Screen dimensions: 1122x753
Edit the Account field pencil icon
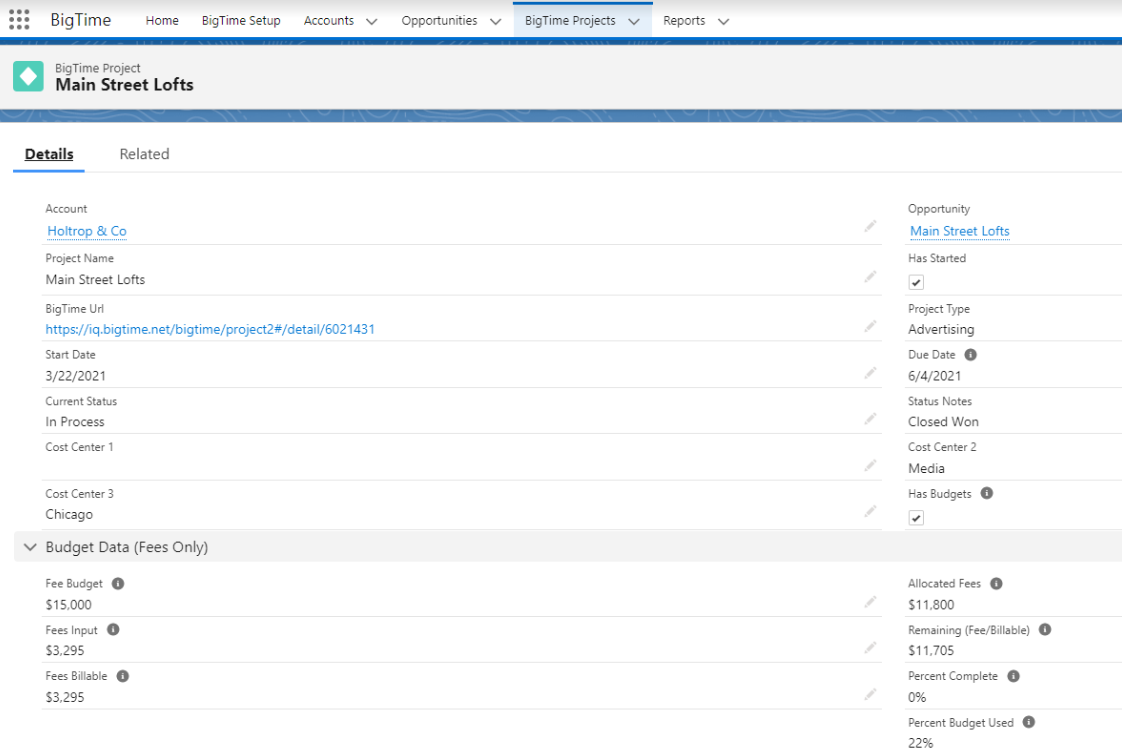[870, 226]
